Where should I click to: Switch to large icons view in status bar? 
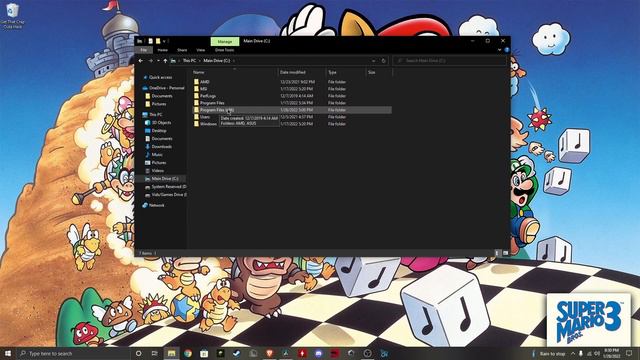tap(505, 253)
